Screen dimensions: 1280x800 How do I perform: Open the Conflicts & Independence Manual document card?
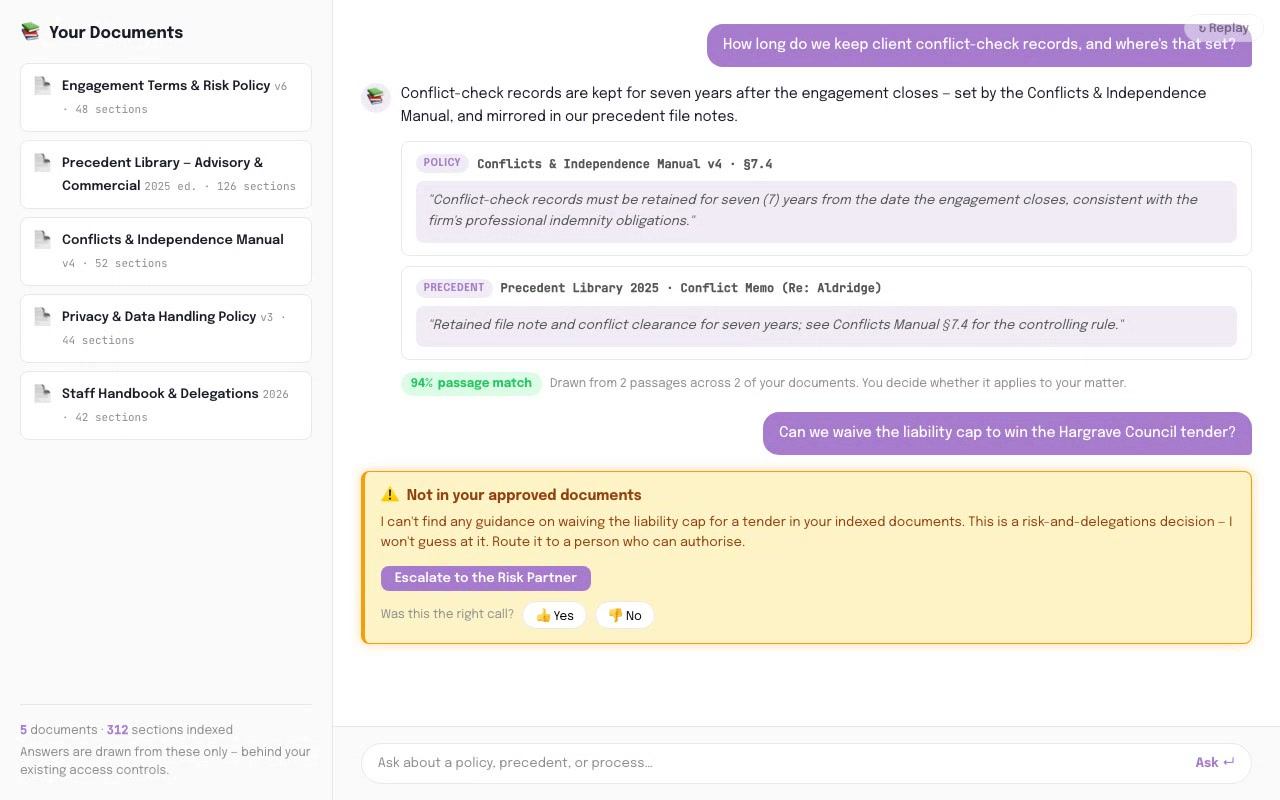click(x=166, y=251)
